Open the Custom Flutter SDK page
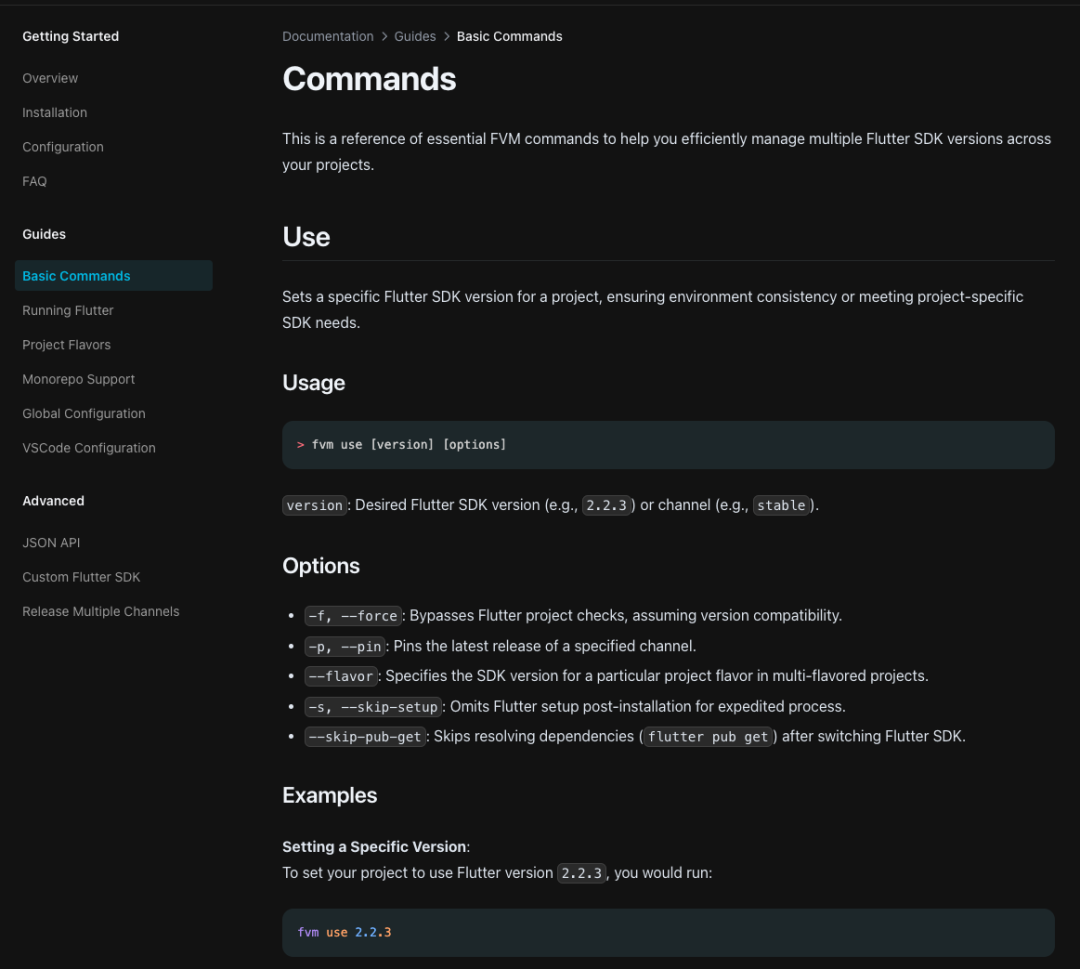This screenshot has width=1080, height=969. 81,577
